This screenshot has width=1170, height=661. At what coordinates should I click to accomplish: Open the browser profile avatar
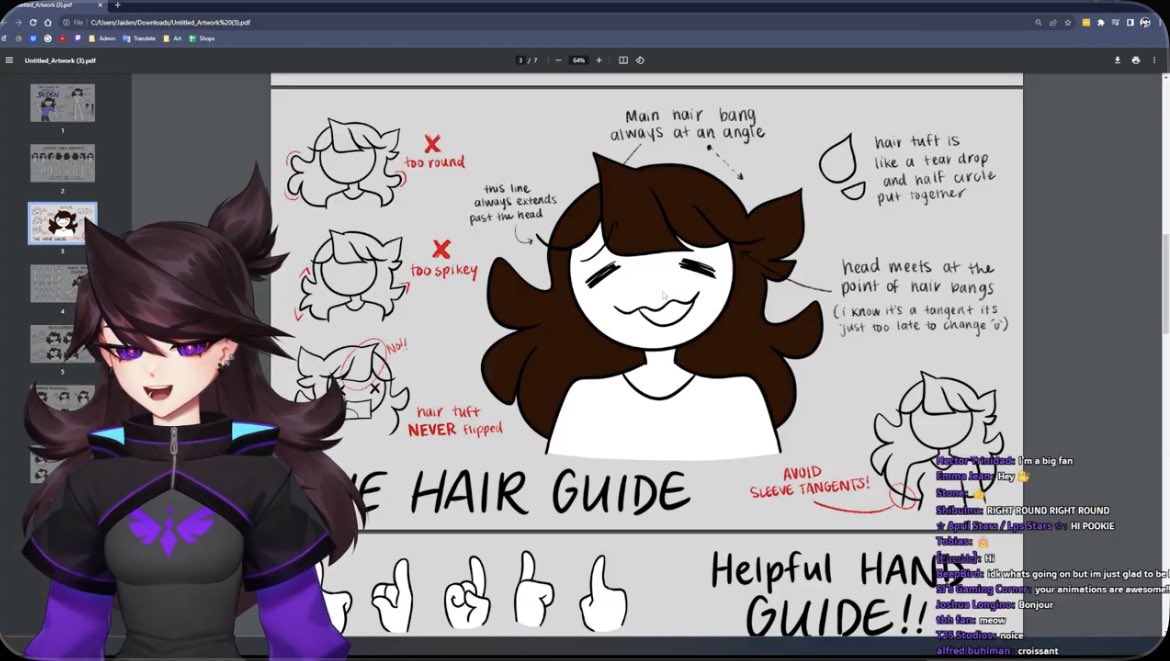pyautogui.click(x=1145, y=22)
